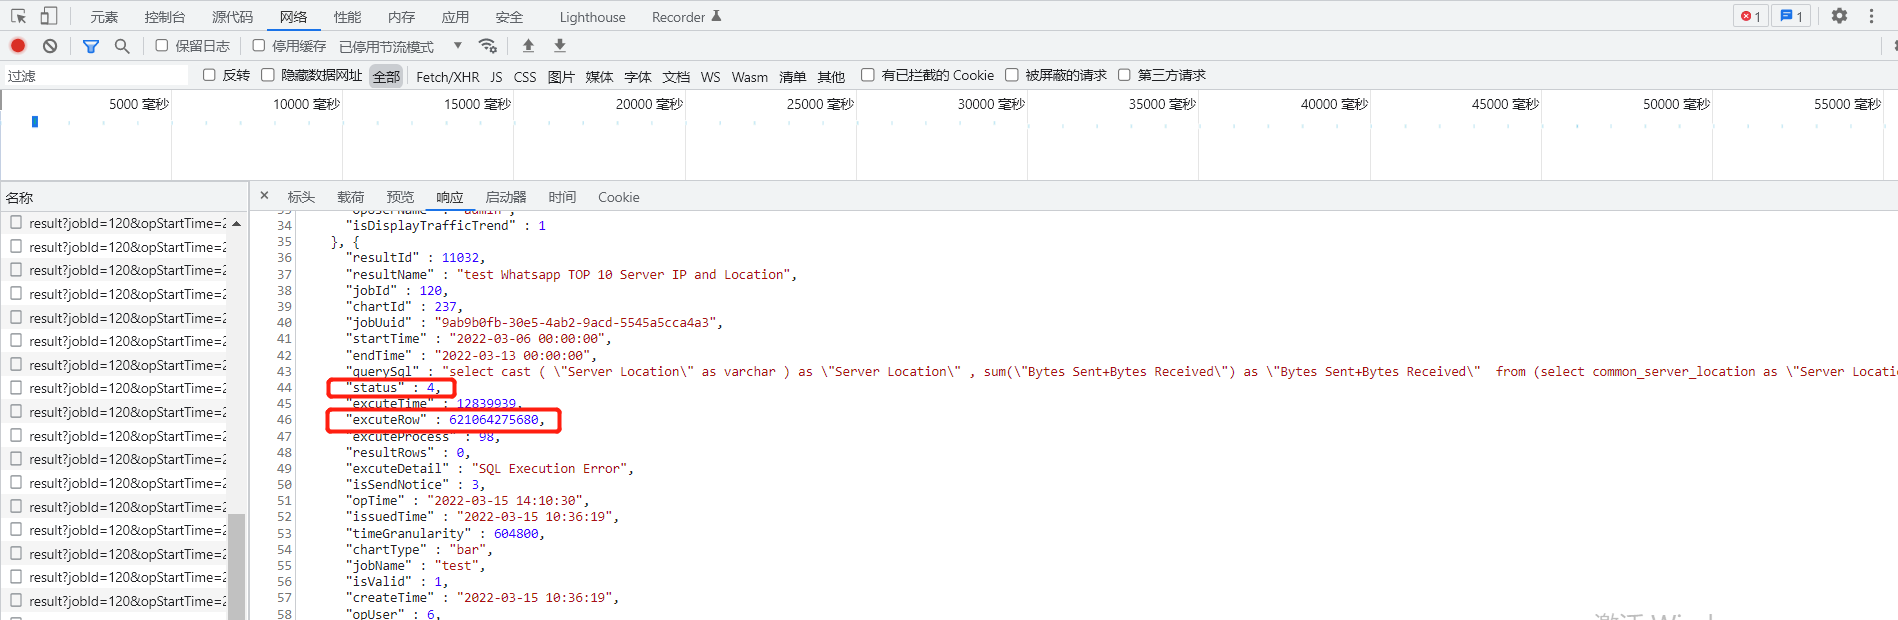Toggle the device toolbar icon
This screenshot has height=620, width=1898.
click(48, 16)
